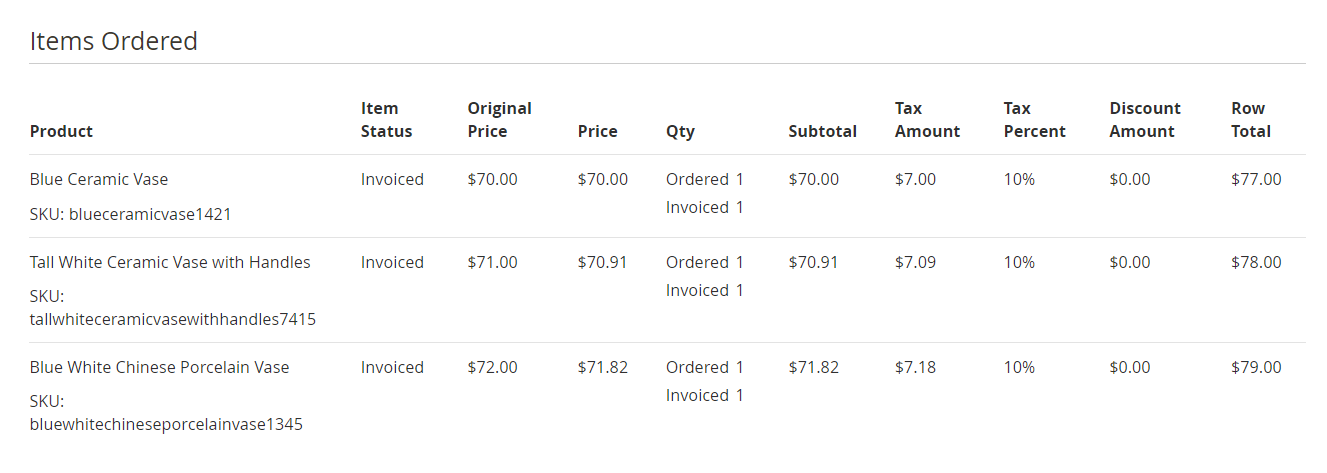Click the Tax Percent column header
1327x473 pixels.
pyautogui.click(x=1034, y=120)
